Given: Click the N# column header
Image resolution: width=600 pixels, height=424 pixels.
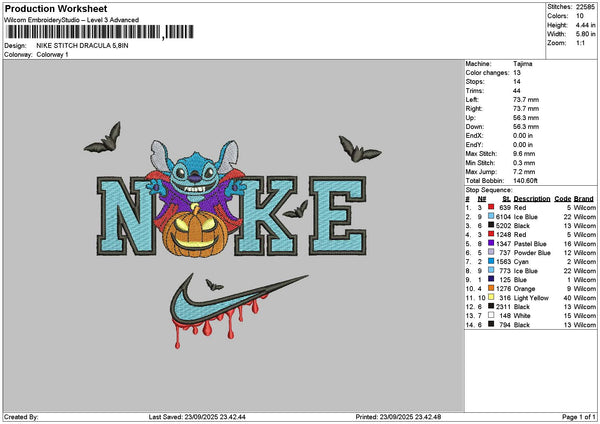Looking at the screenshot, I should 482,199.
